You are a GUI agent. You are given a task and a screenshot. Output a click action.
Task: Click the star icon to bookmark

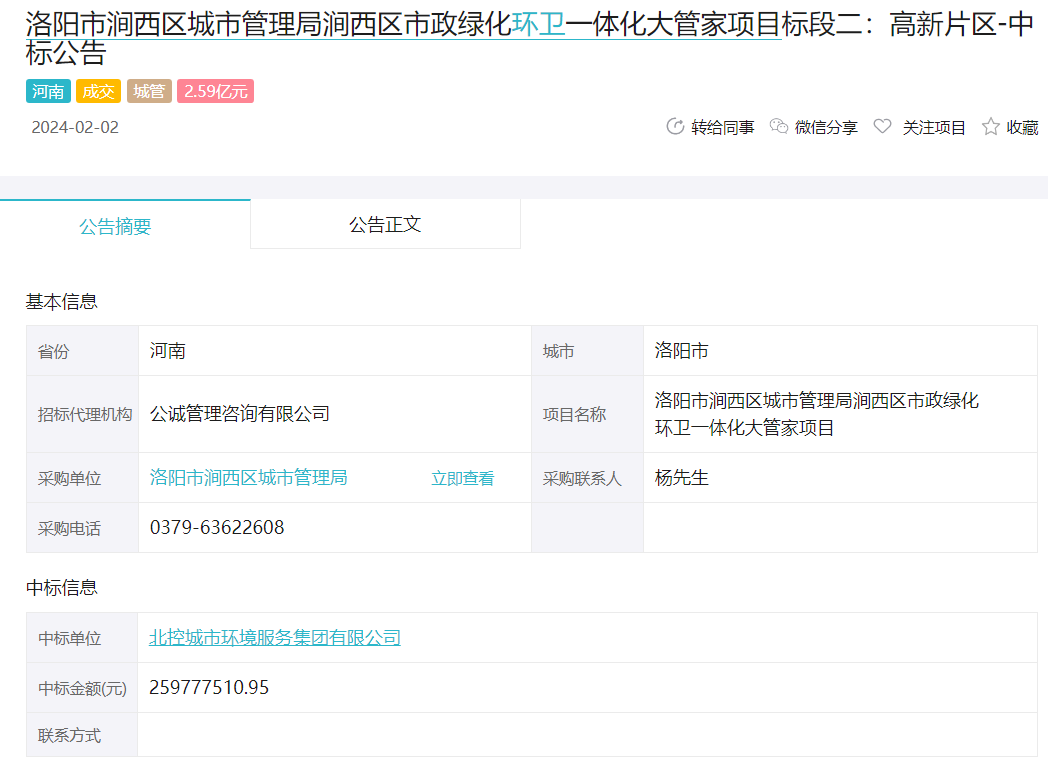coord(991,126)
